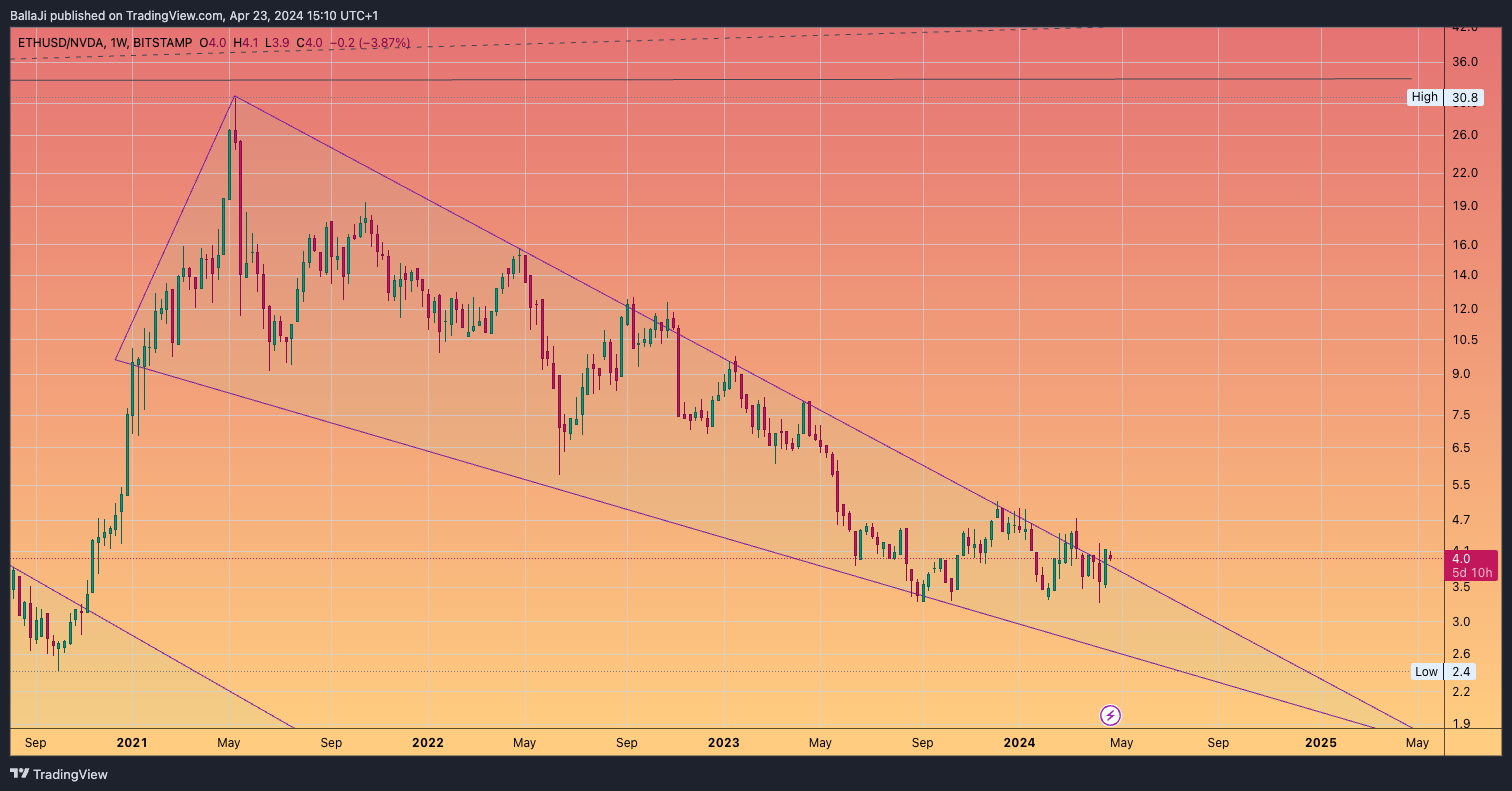The width and height of the screenshot is (1512, 791).
Task: Click the low value L3.9 in legend
Action: (277, 43)
